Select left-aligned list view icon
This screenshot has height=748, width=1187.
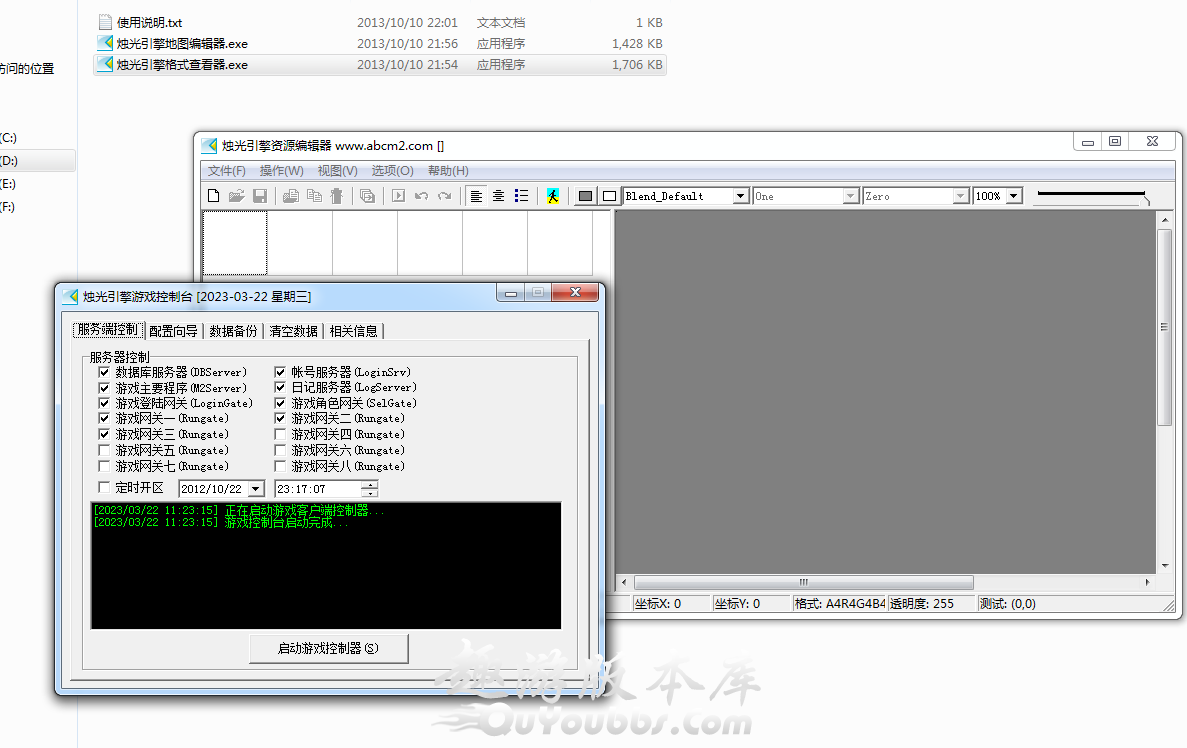[476, 196]
